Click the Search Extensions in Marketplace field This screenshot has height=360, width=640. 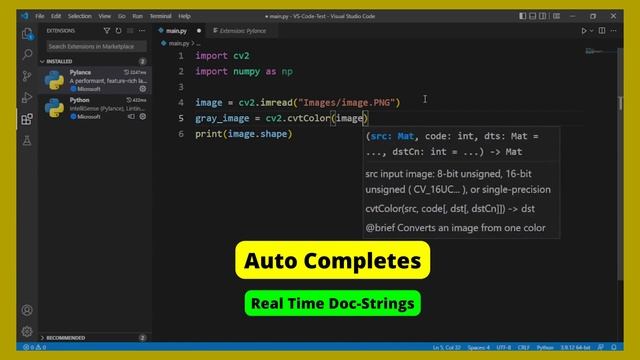96,46
